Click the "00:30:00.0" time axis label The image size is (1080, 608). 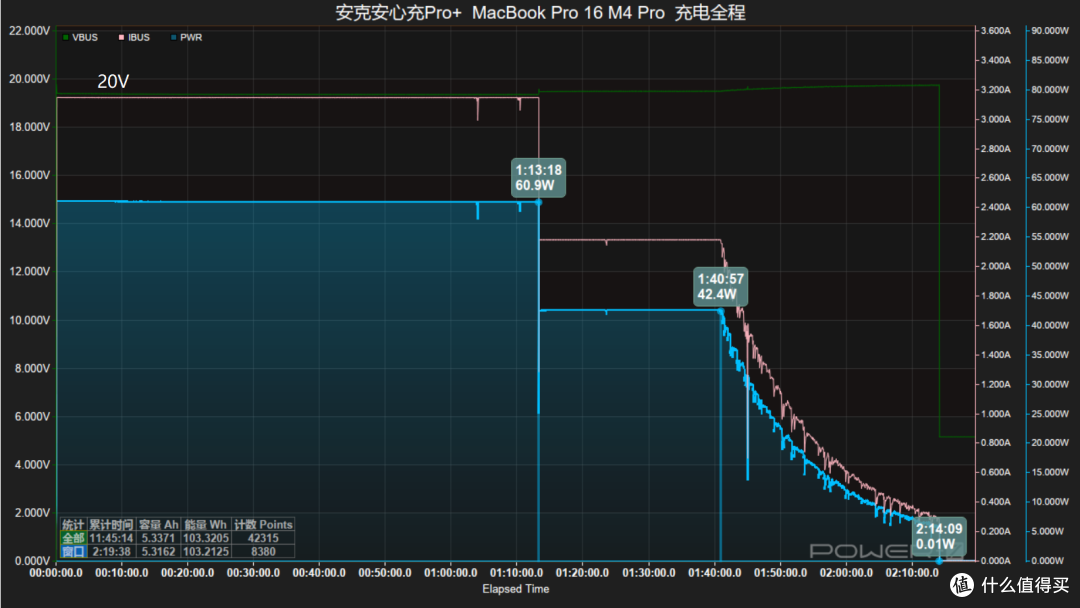click(x=253, y=573)
